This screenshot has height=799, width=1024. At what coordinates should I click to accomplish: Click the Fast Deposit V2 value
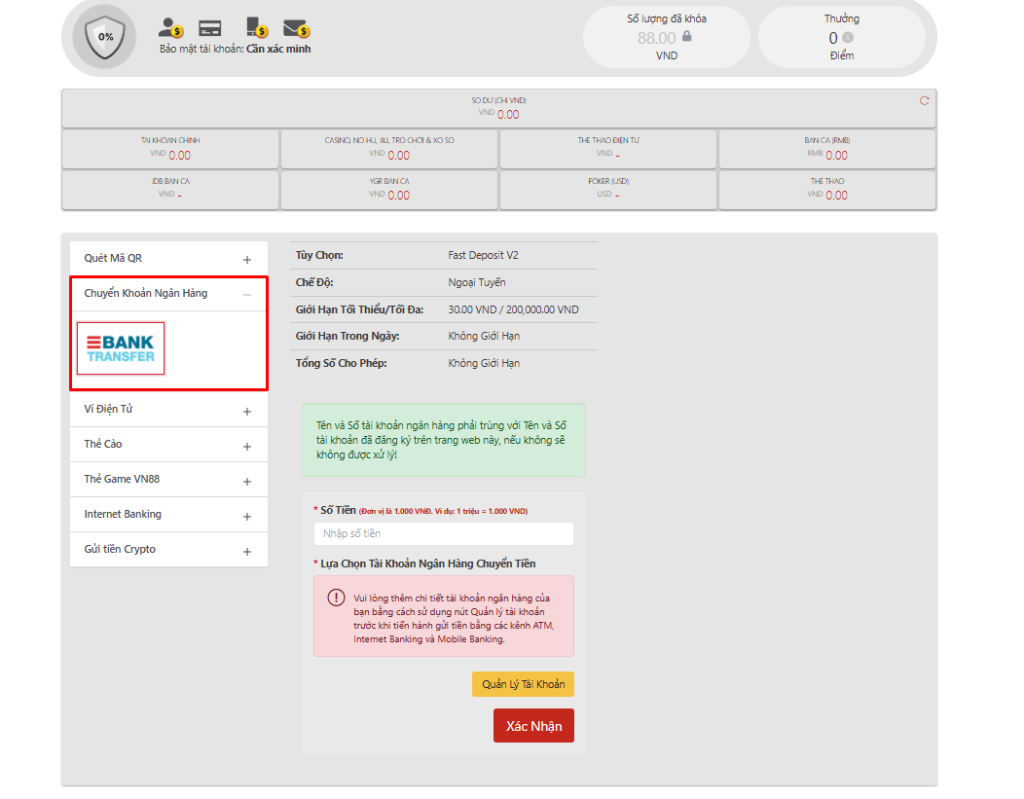[x=483, y=255]
